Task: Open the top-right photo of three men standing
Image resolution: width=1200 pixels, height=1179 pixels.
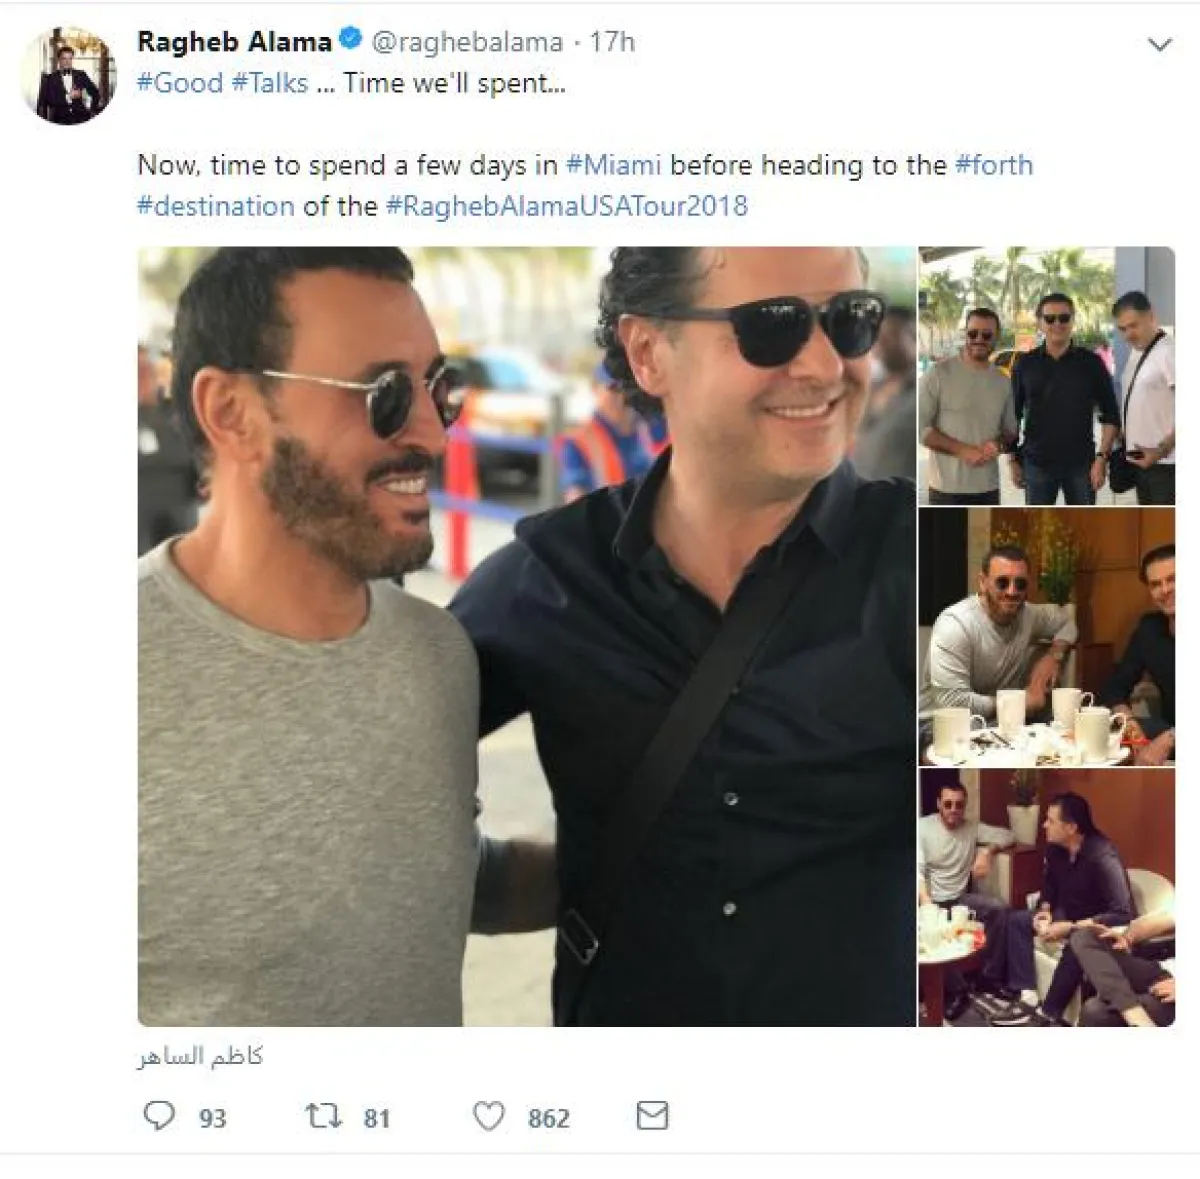Action: [1046, 375]
